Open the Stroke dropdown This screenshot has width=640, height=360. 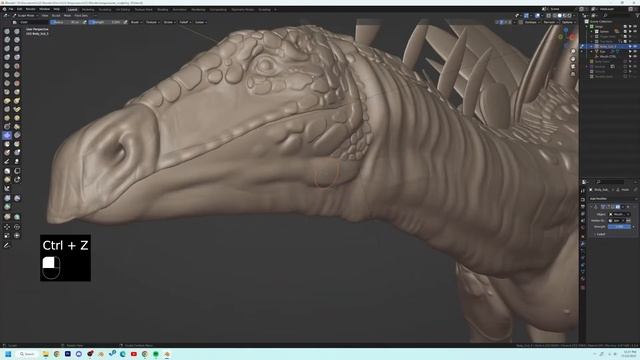169,22
